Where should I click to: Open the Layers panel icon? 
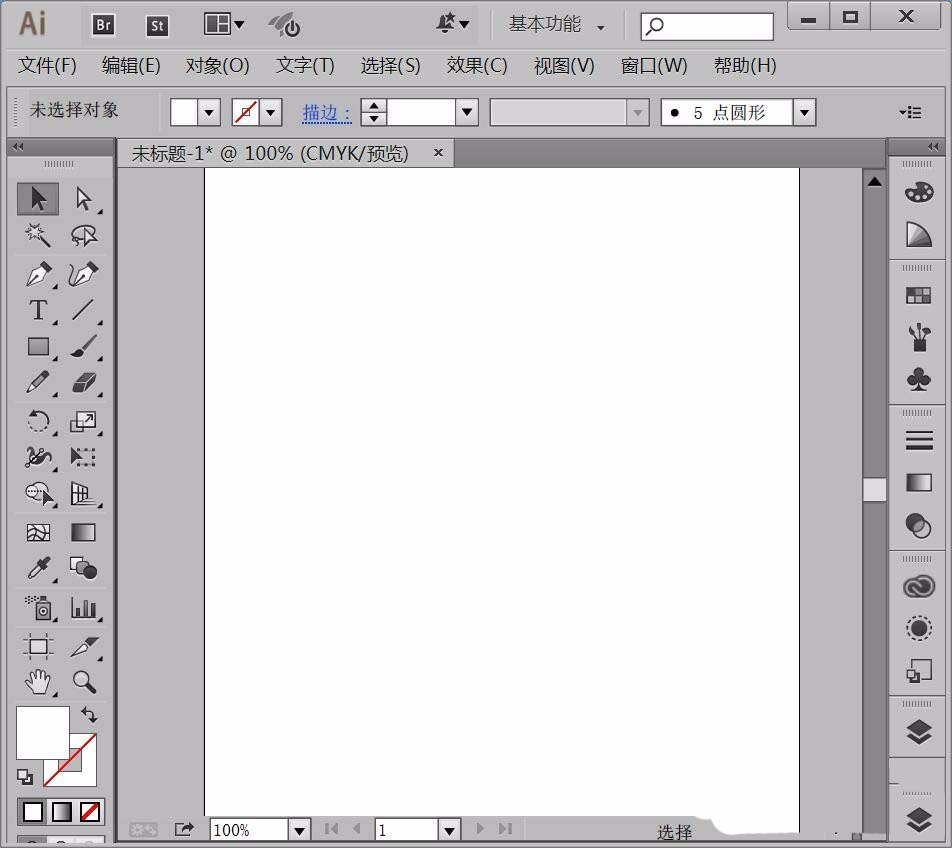click(x=918, y=733)
